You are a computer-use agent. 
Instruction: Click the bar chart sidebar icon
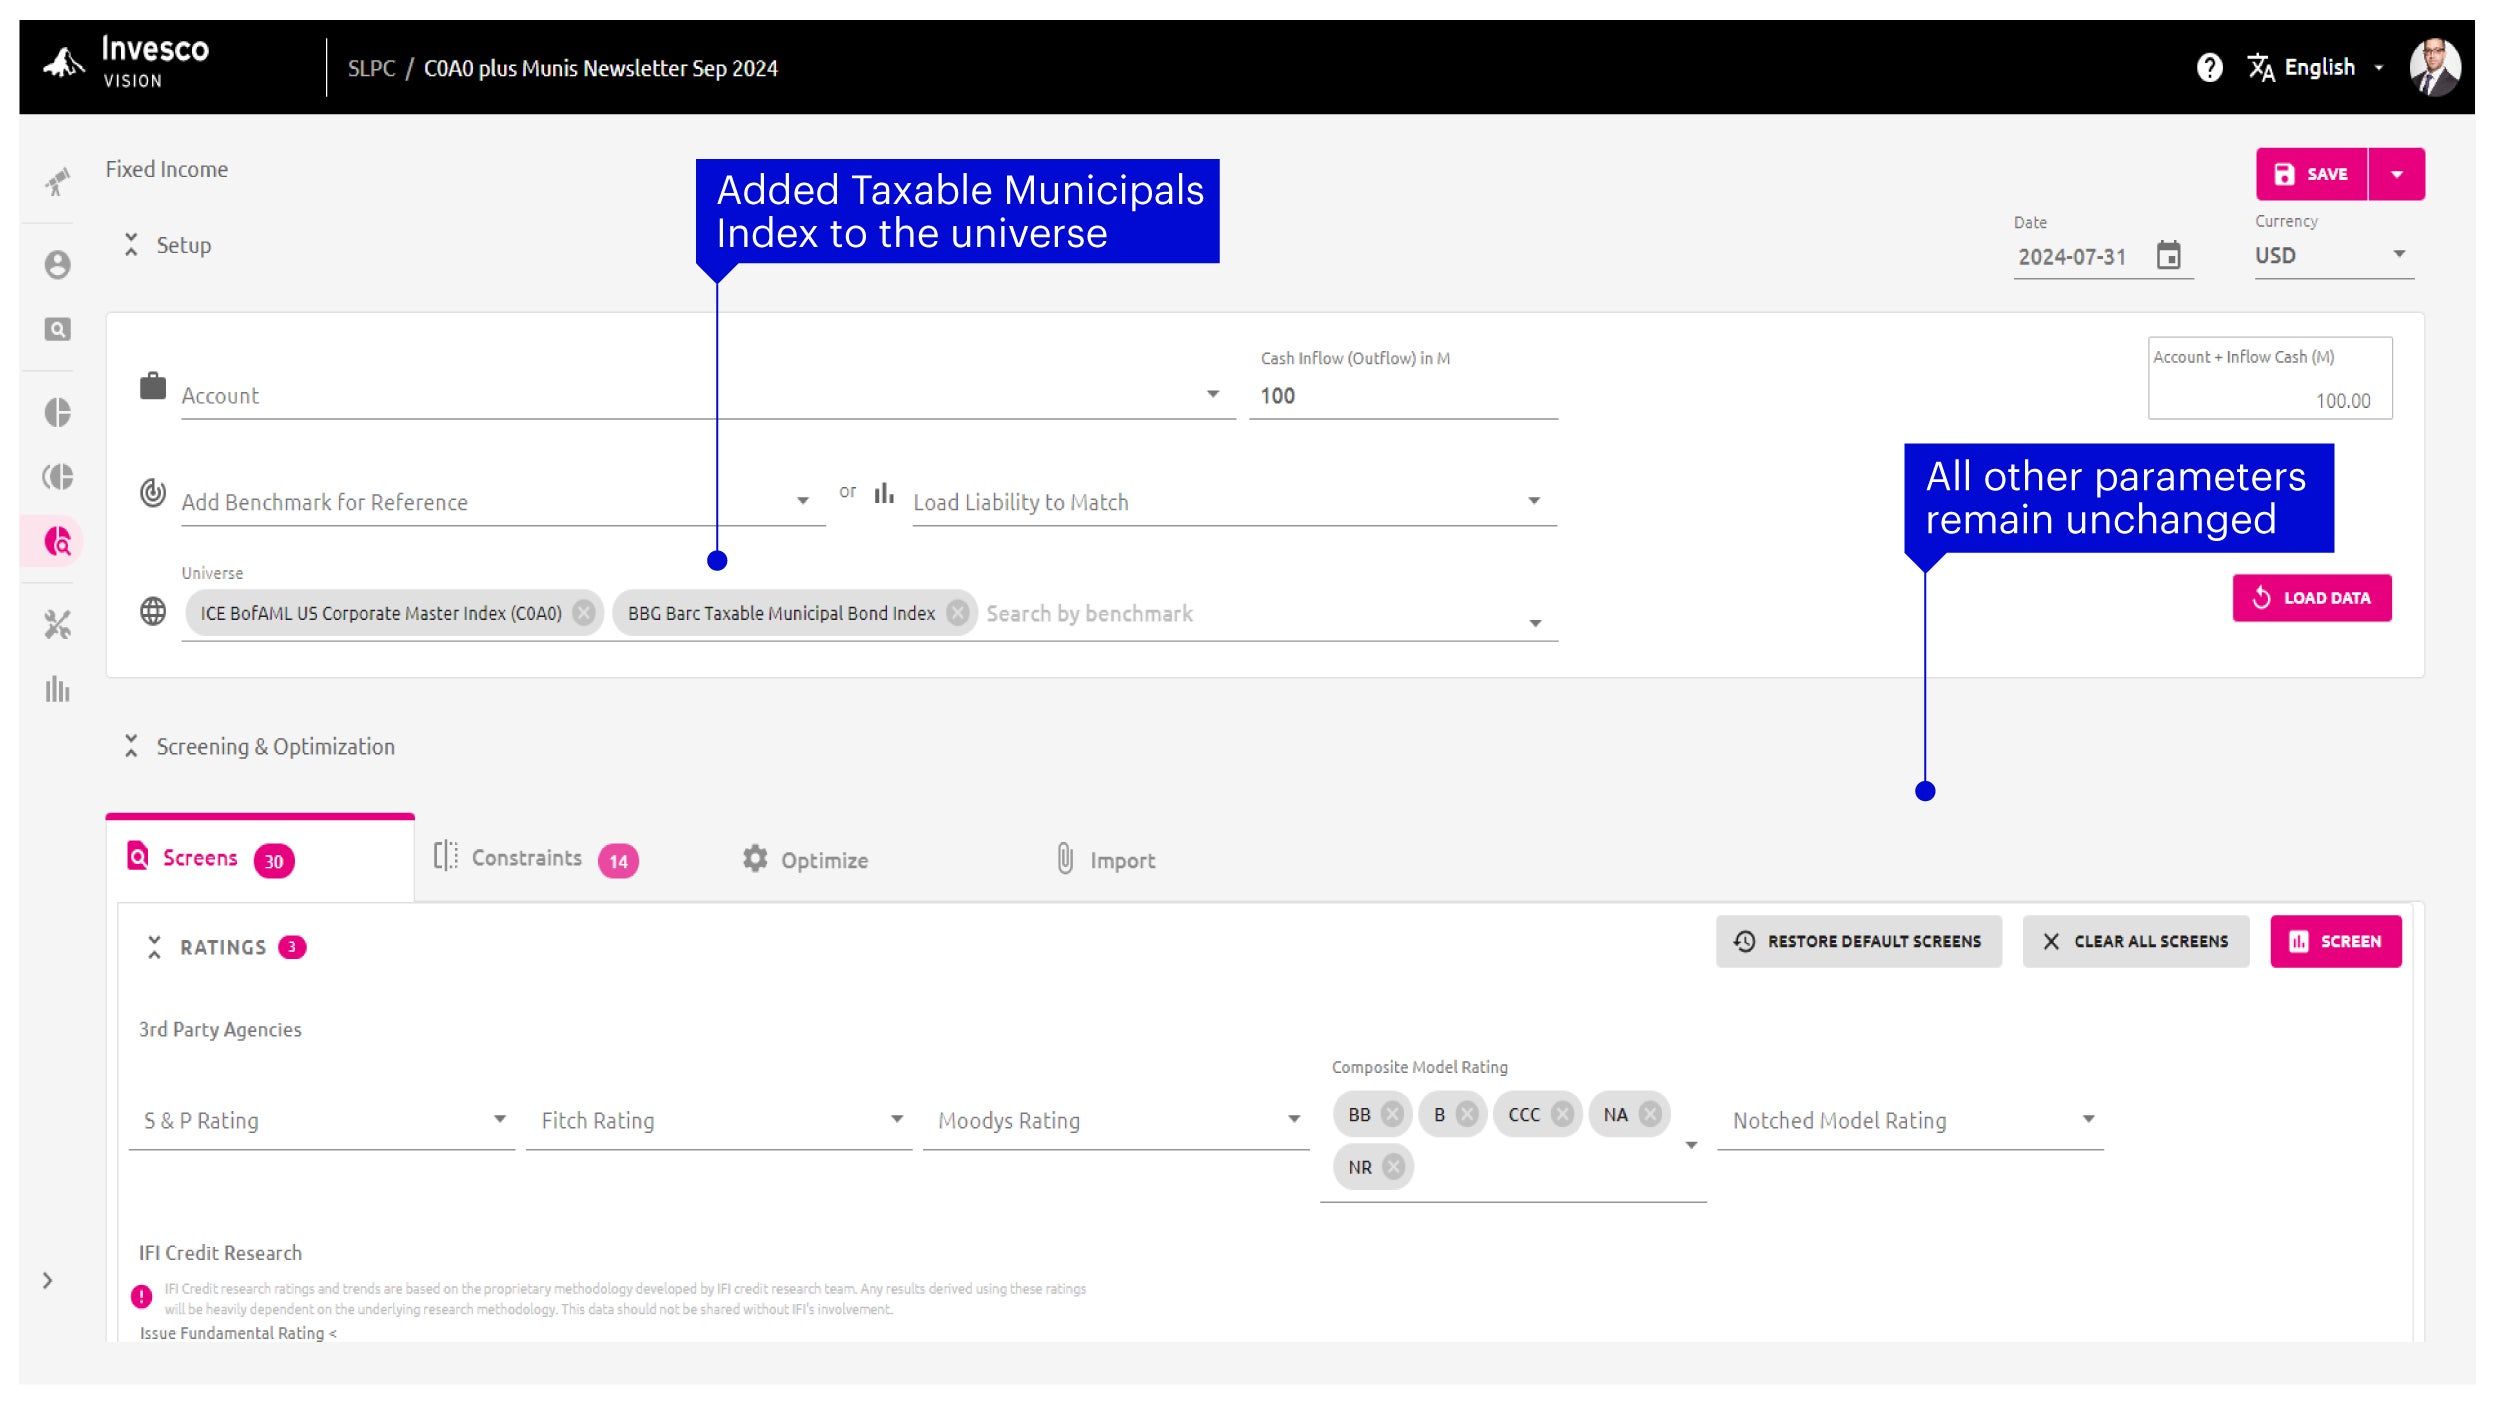pos(57,689)
